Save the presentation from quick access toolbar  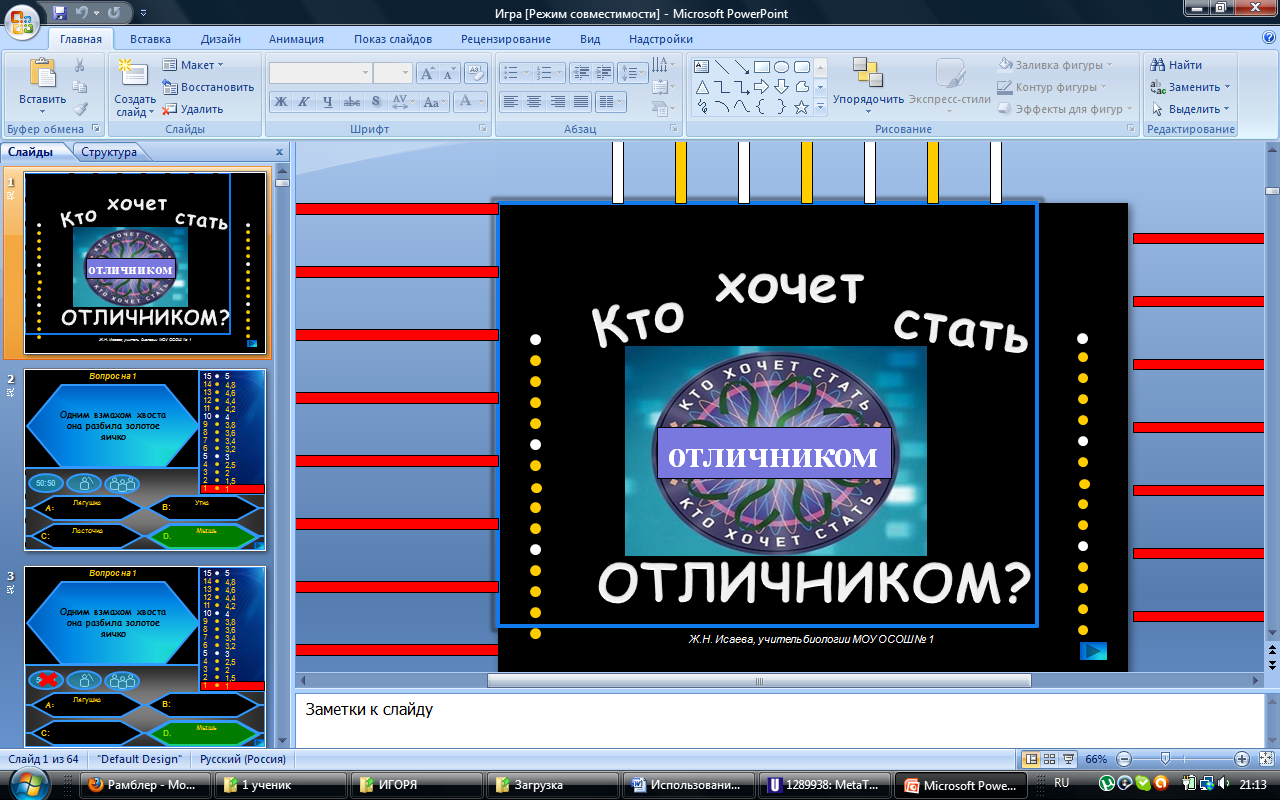pos(60,13)
